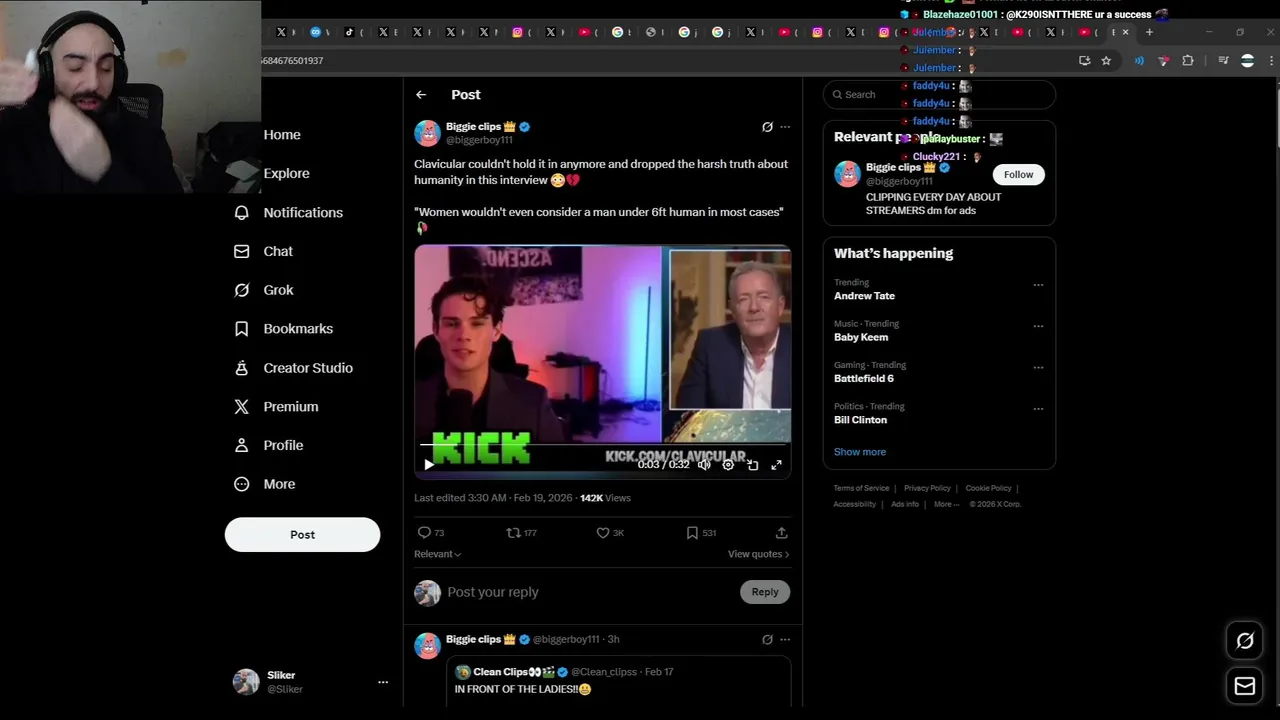Open the Baby Keem trending topic
1280x720 pixels.
pos(860,337)
